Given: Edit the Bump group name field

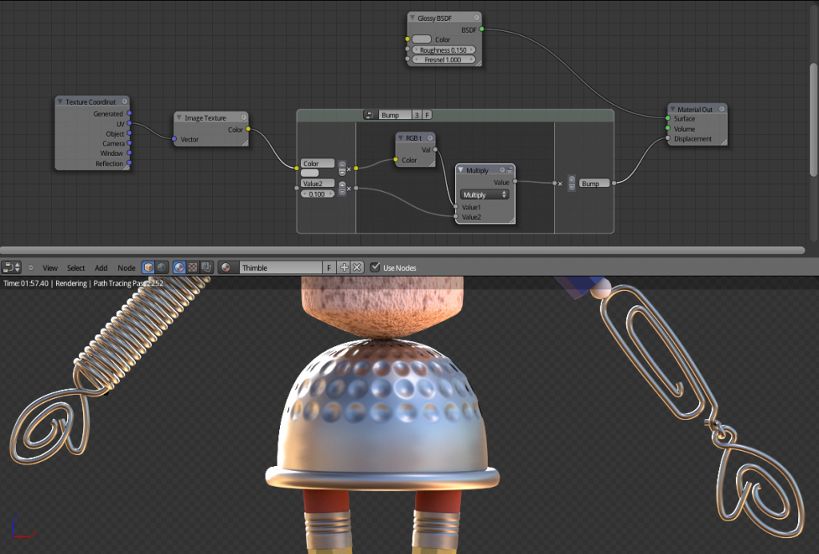Looking at the screenshot, I should tap(395, 115).
